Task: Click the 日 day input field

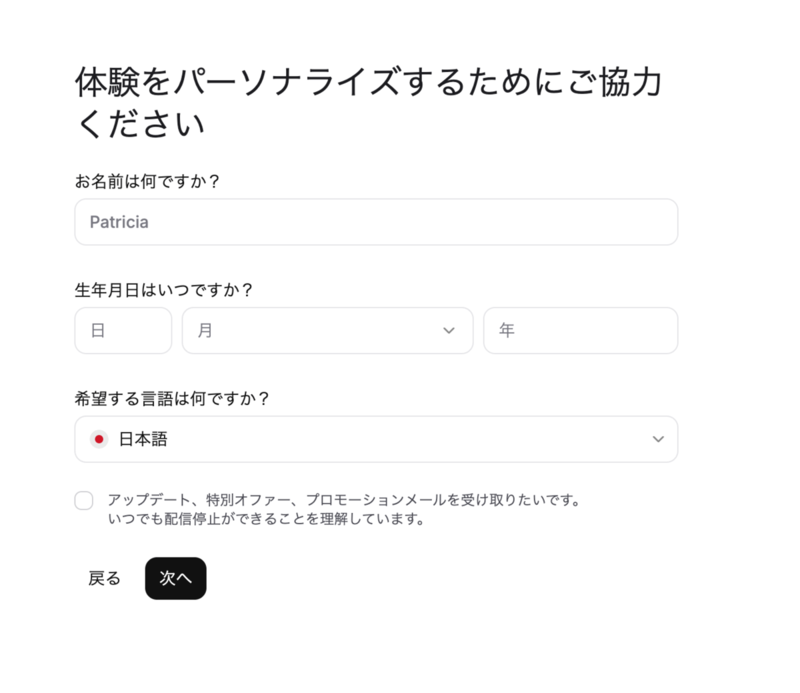Action: pyautogui.click(x=123, y=330)
